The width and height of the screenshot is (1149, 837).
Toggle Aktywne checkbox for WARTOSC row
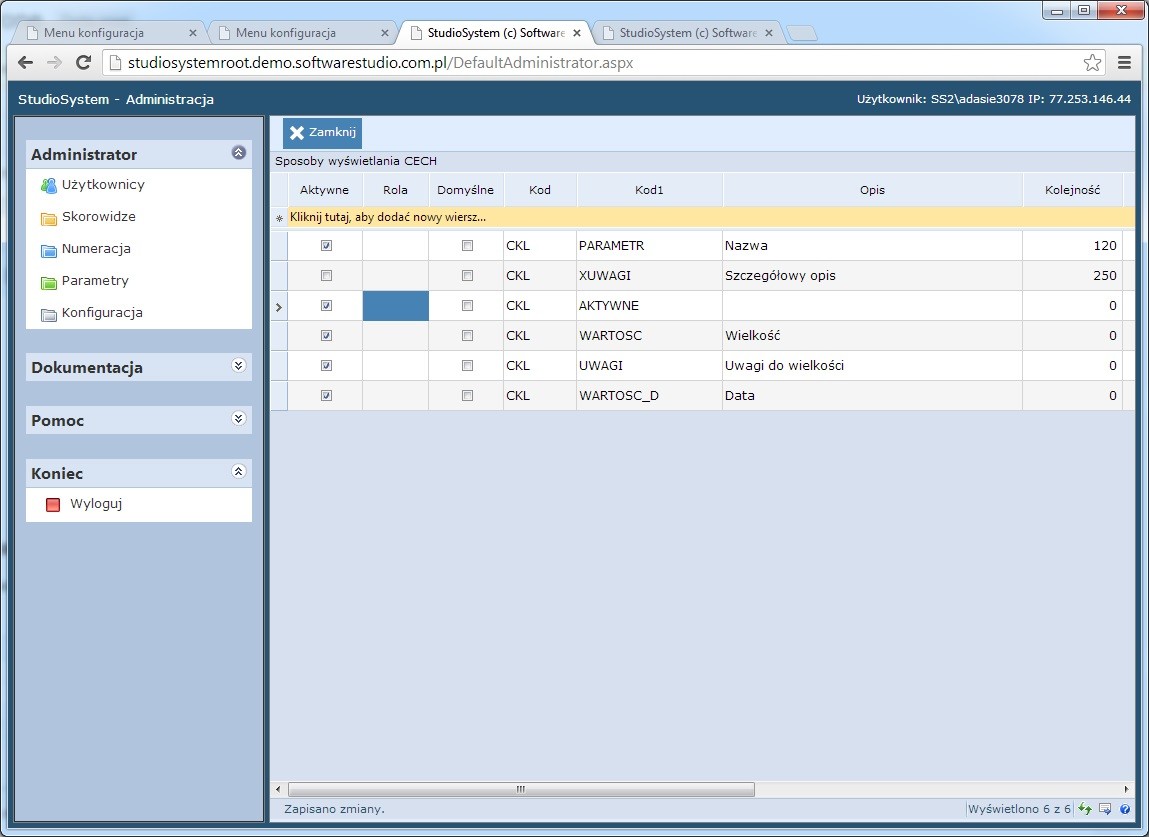tap(326, 336)
